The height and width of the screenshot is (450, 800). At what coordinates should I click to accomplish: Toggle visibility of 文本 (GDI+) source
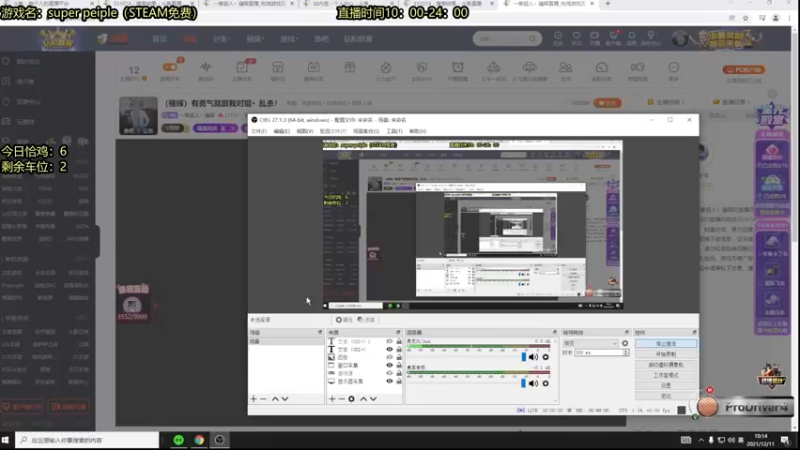(389, 349)
